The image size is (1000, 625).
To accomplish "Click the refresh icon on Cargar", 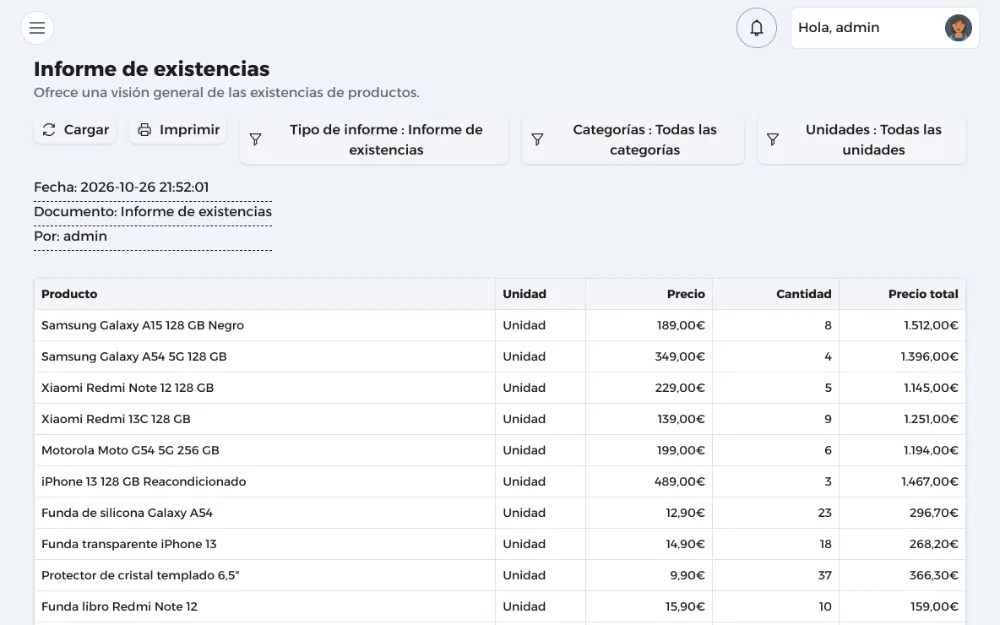I will [49, 130].
